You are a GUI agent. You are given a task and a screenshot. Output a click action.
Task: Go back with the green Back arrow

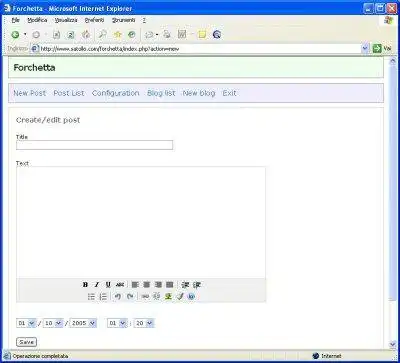(x=15, y=34)
